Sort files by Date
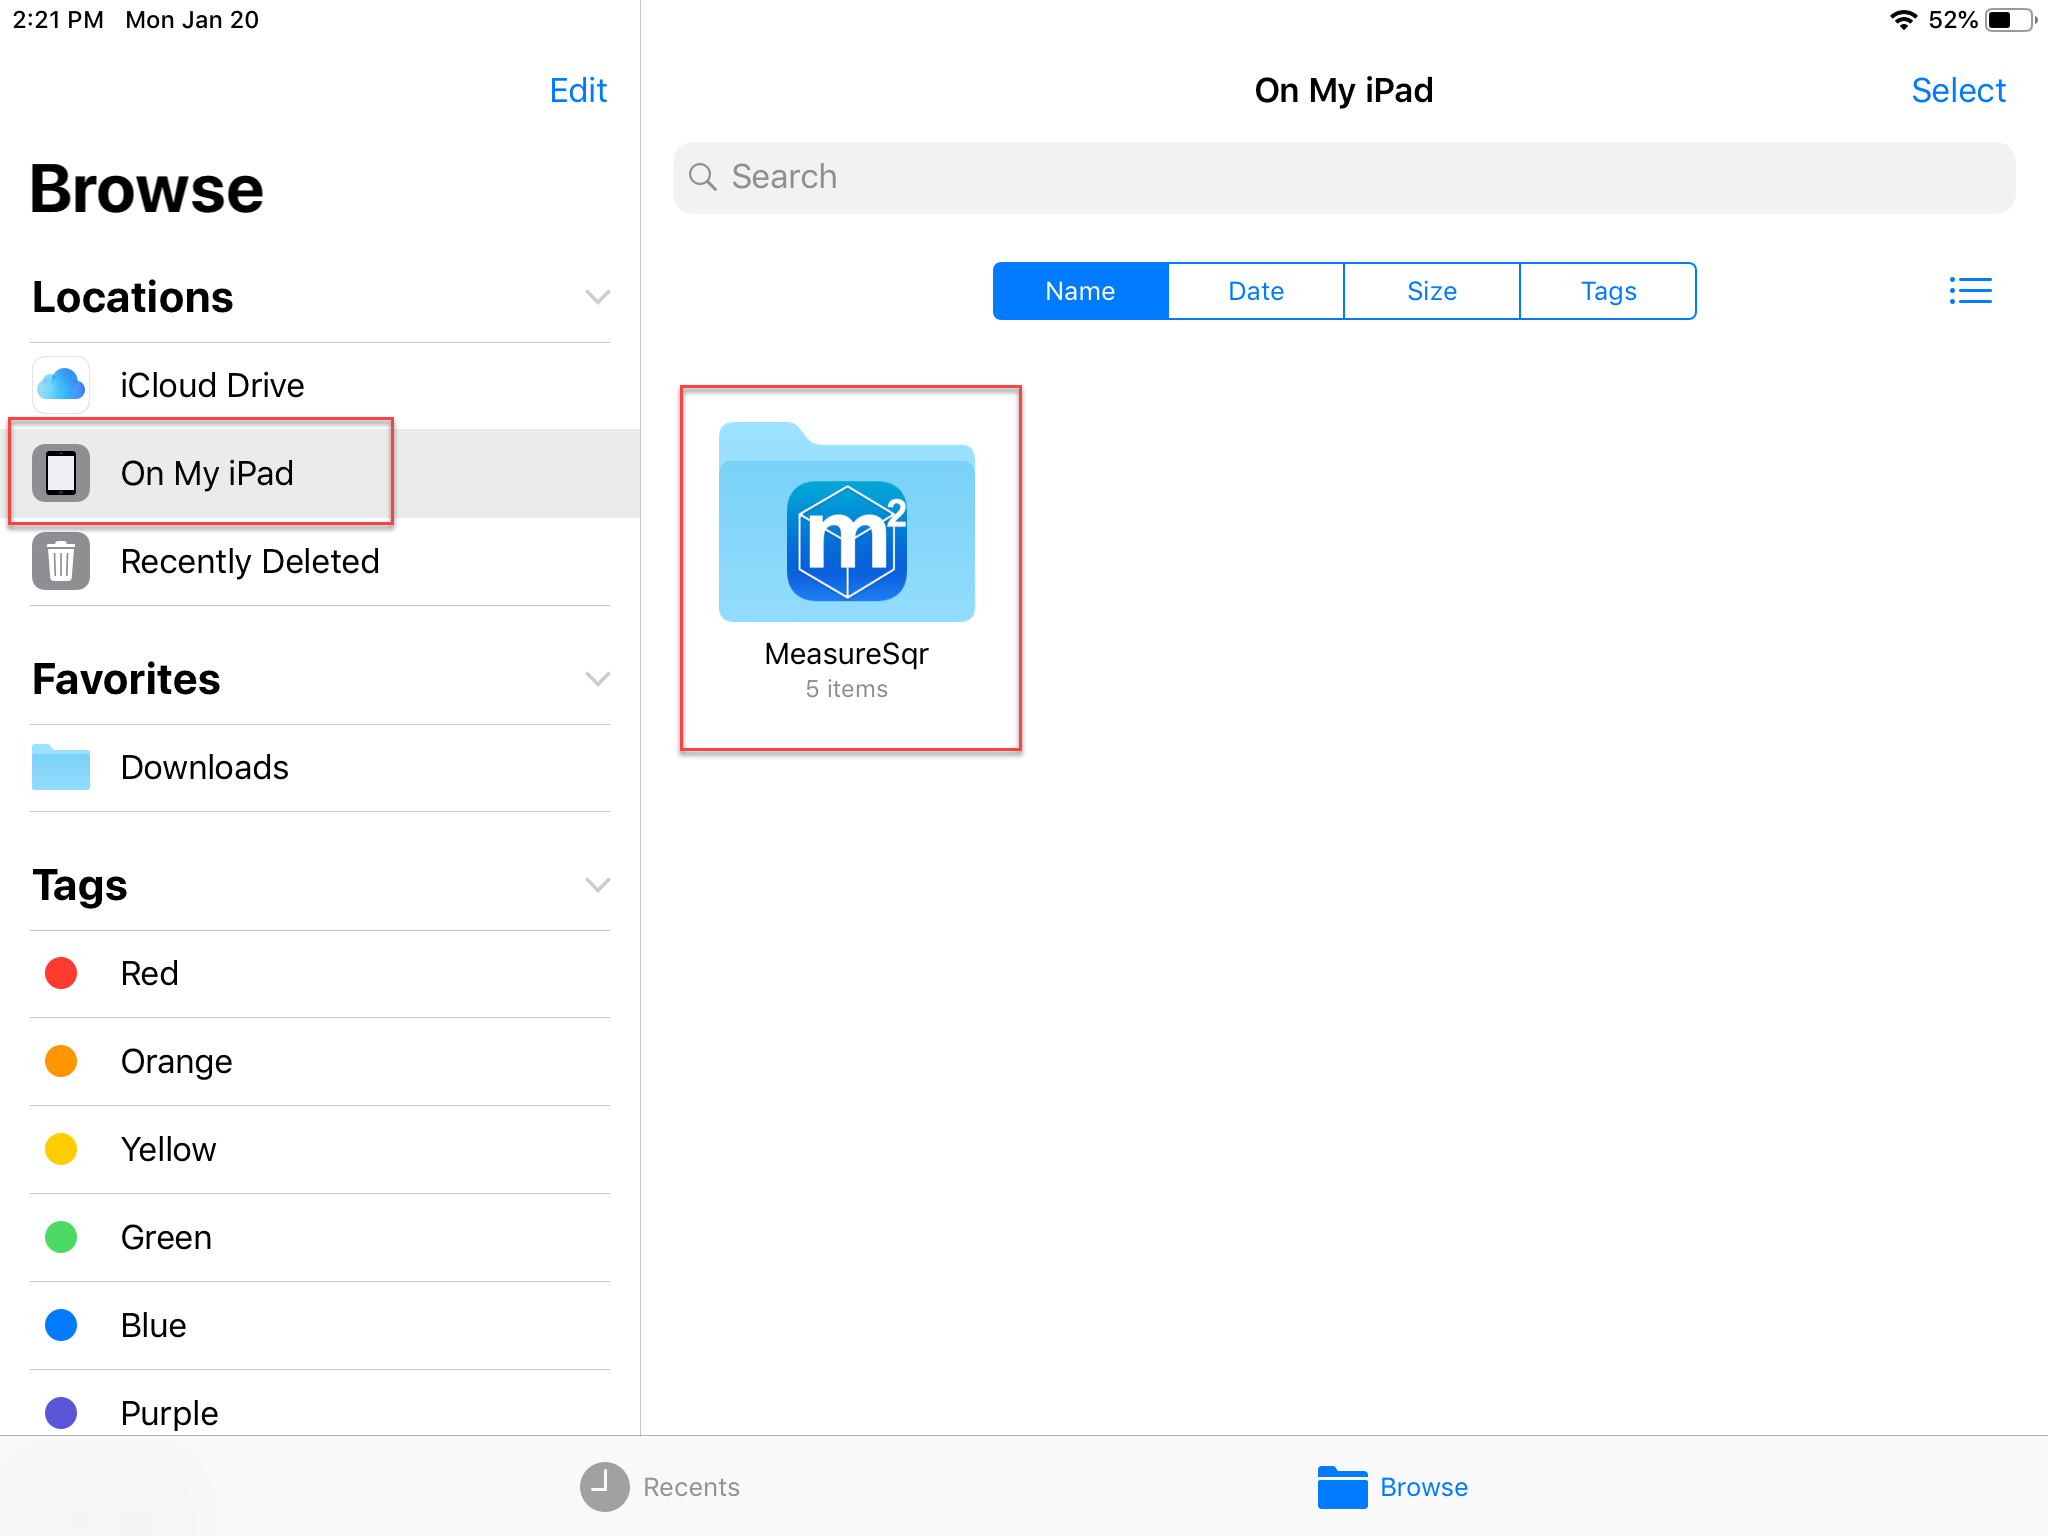Screen dimensions: 2048x1536 (1256, 291)
